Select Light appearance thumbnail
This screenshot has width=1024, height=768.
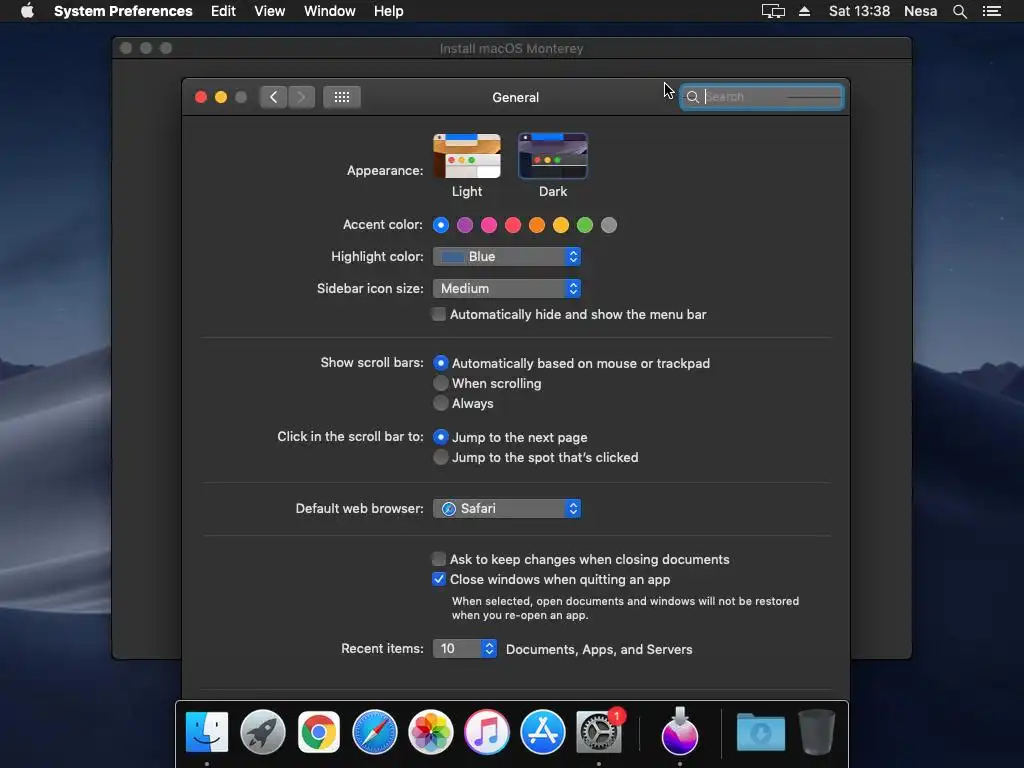pyautogui.click(x=467, y=156)
